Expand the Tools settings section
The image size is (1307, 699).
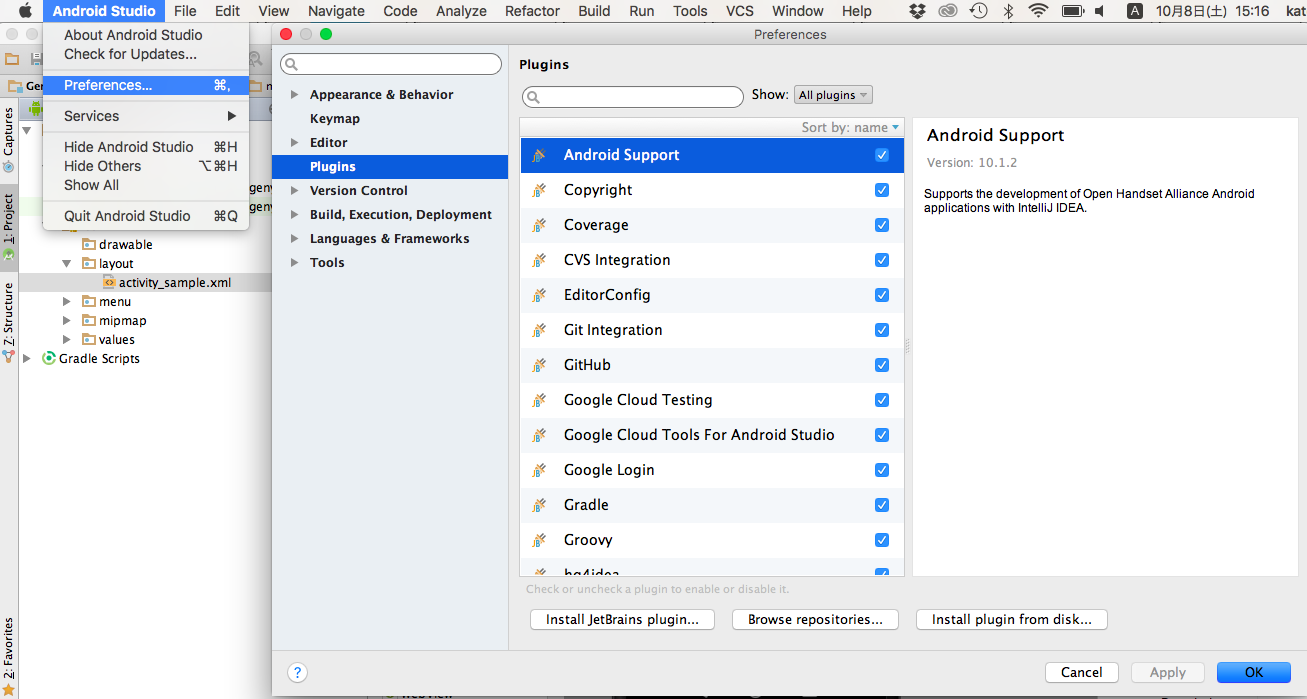[294, 263]
